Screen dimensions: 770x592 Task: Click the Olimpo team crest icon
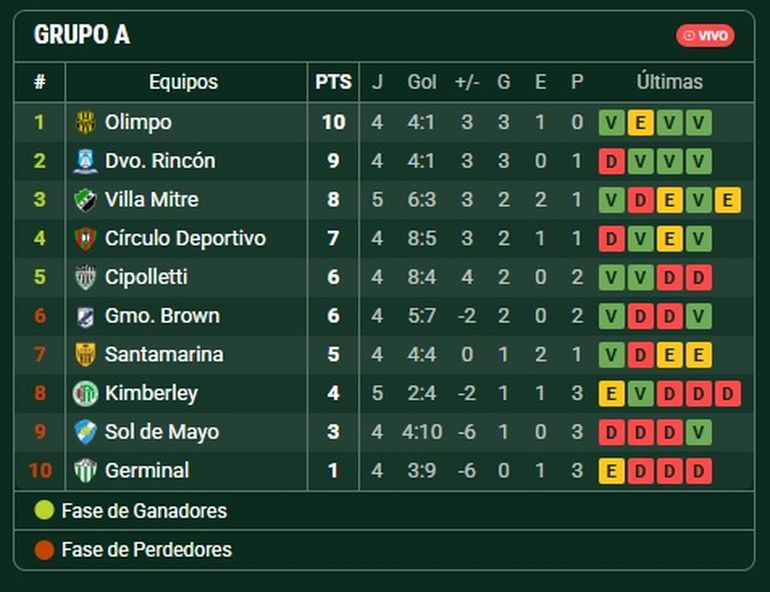[x=86, y=123]
